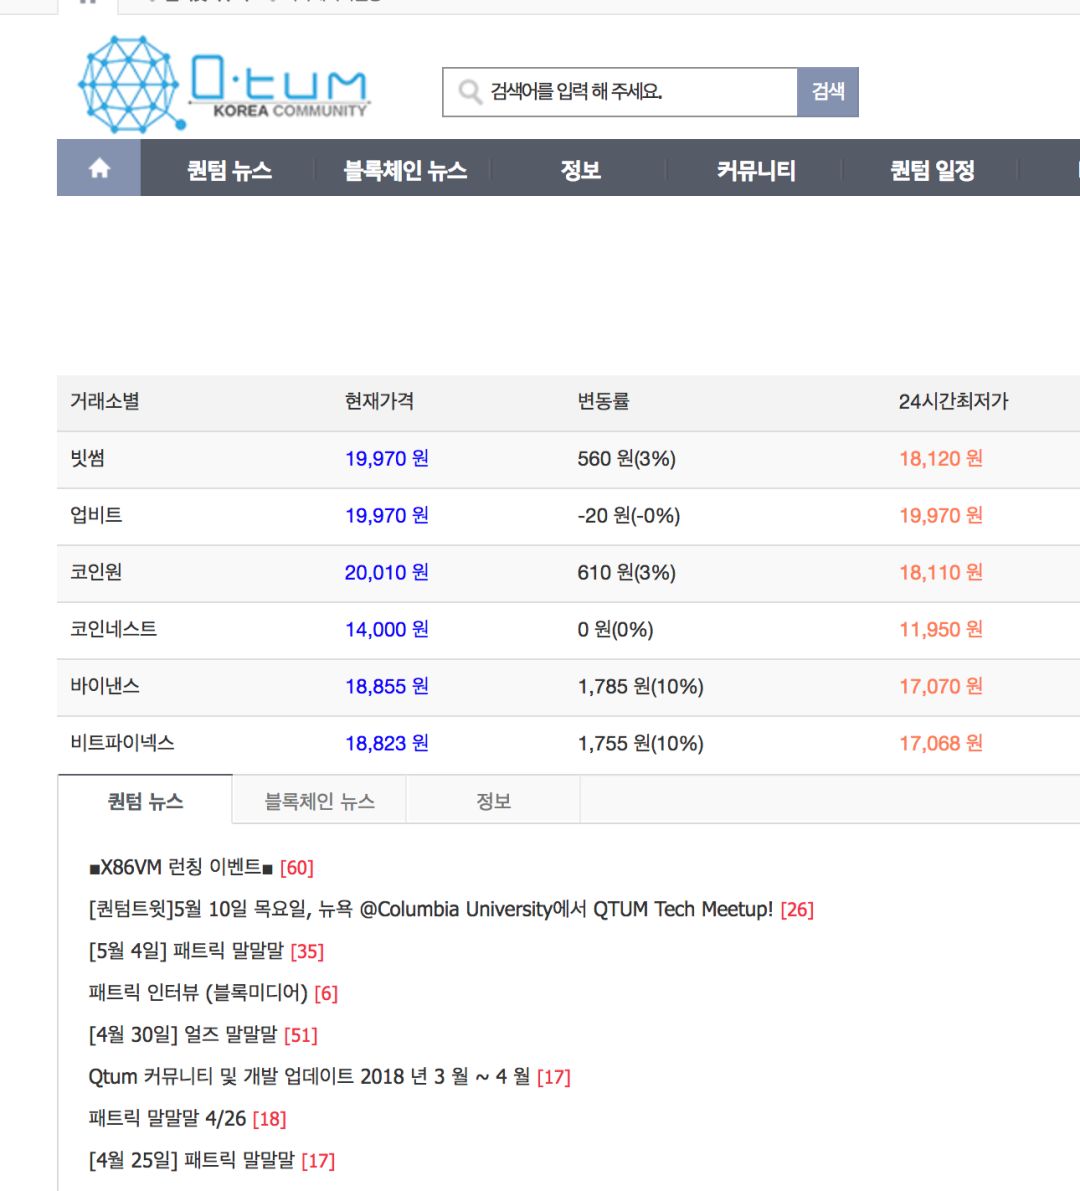Focus the search keyword input field
The image size is (1080, 1191).
point(620,92)
